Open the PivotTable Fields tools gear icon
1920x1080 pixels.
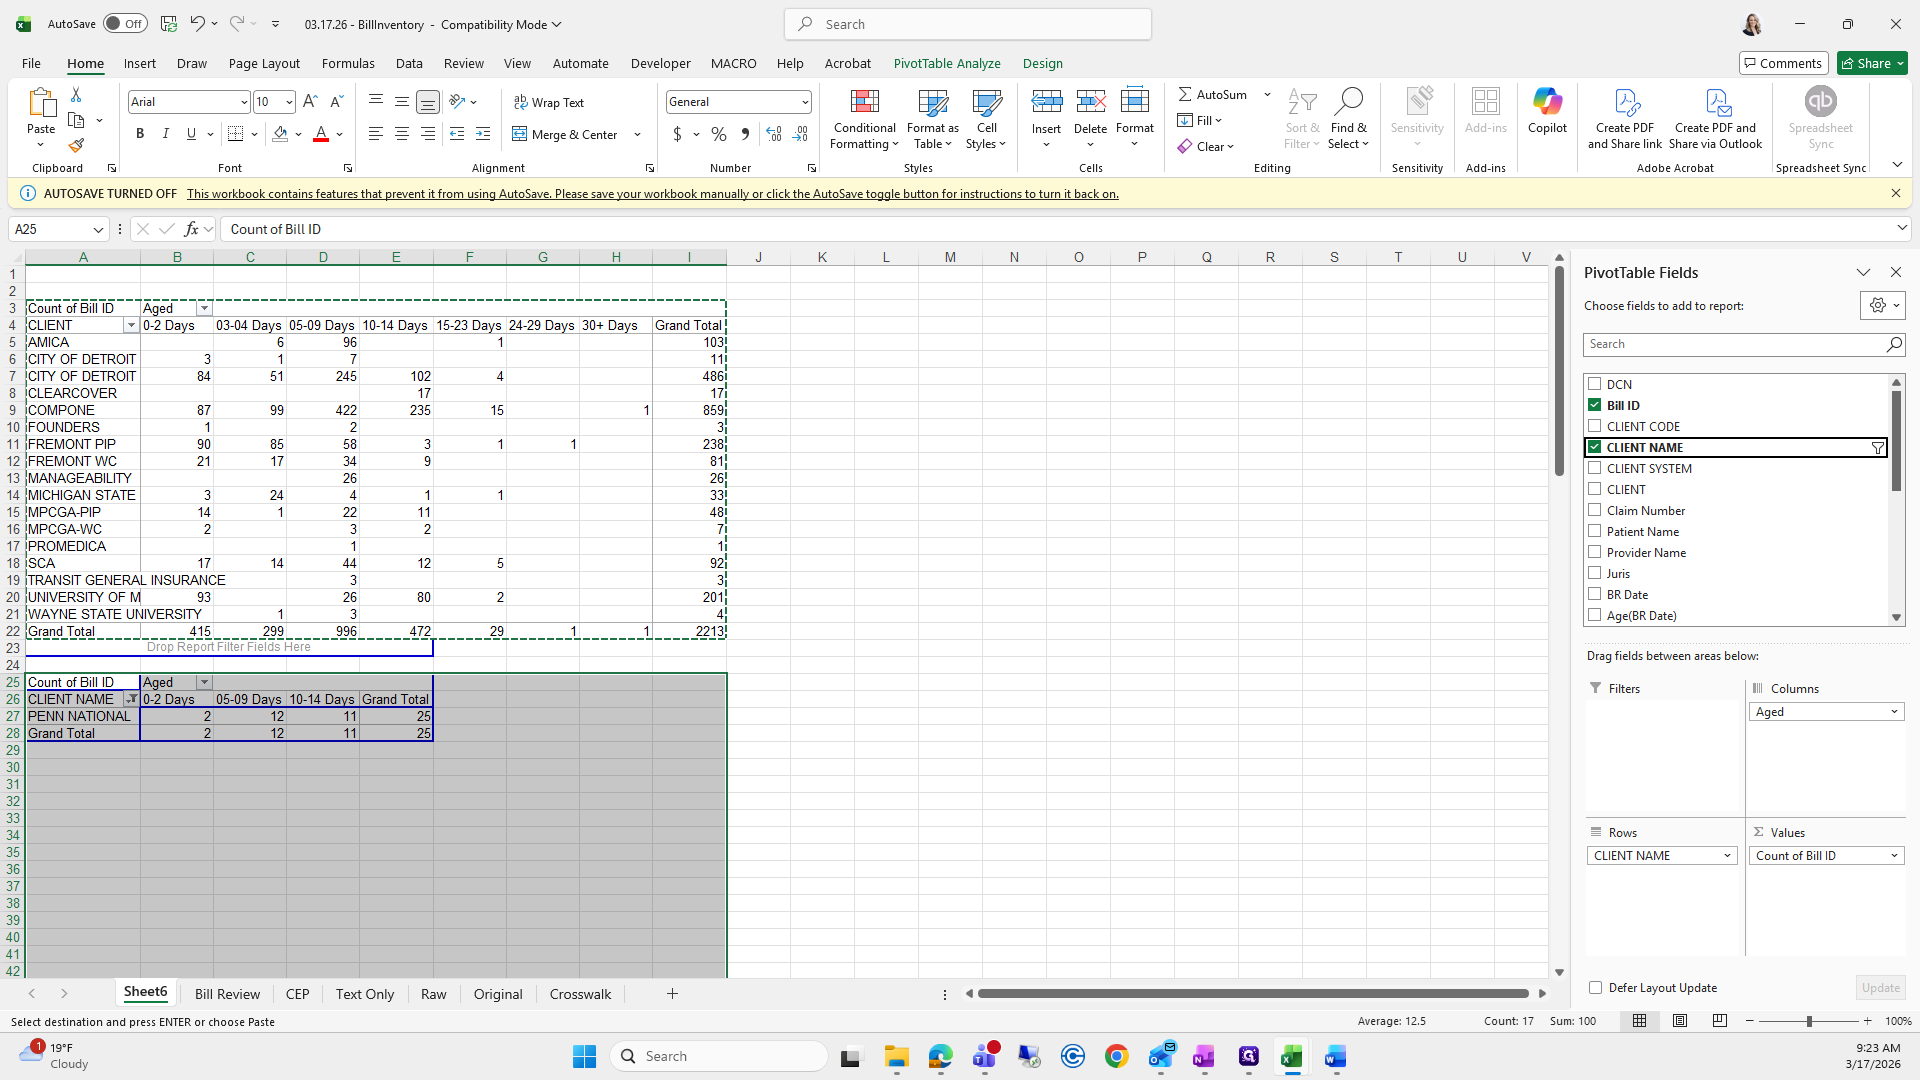pyautogui.click(x=1877, y=306)
